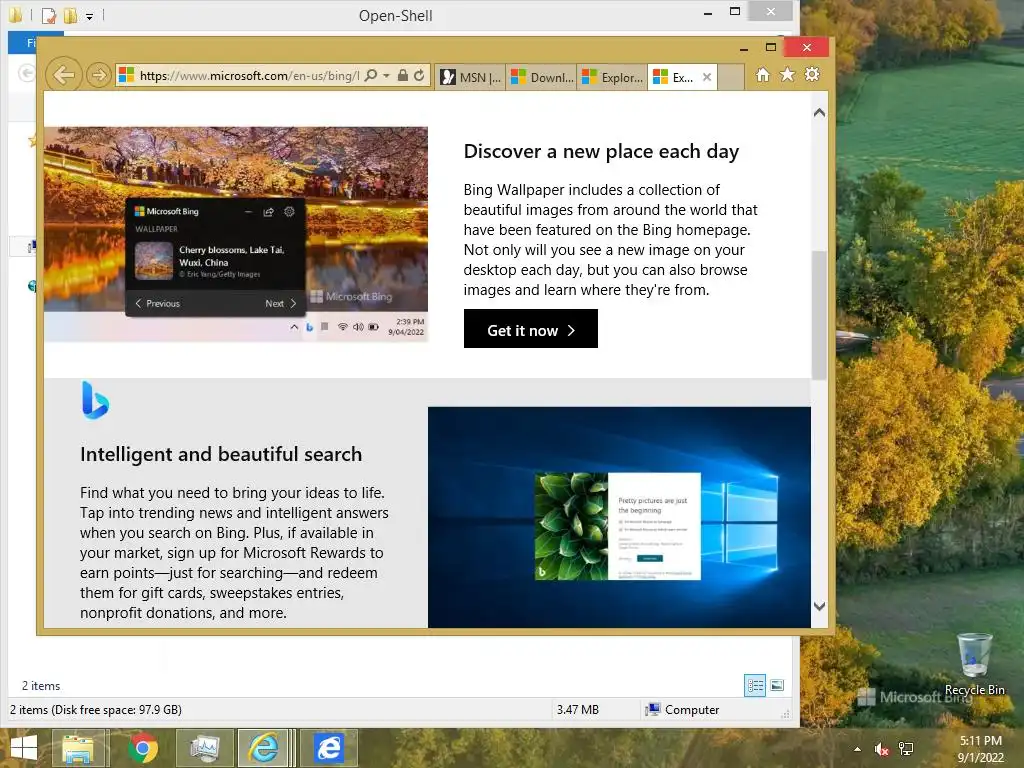
Task: Refresh the page with the reload icon
Action: coord(419,76)
